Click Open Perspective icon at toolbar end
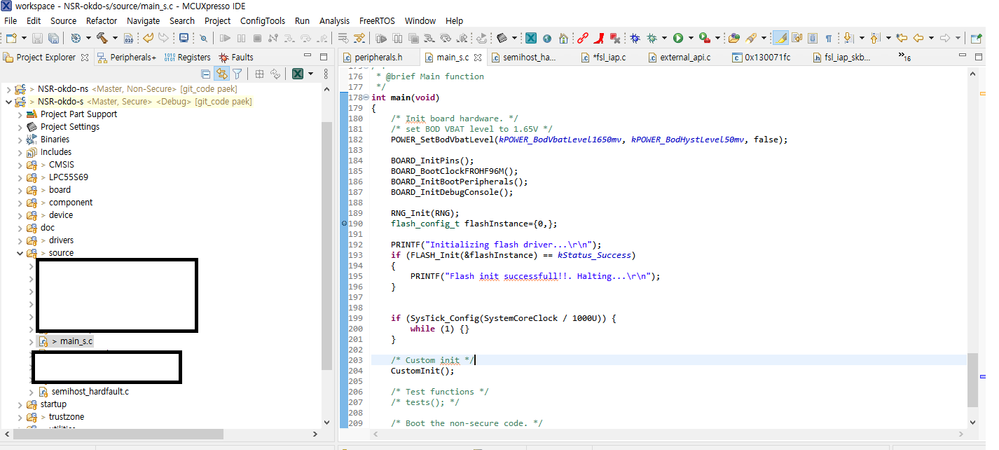The image size is (999, 450). 976,38
